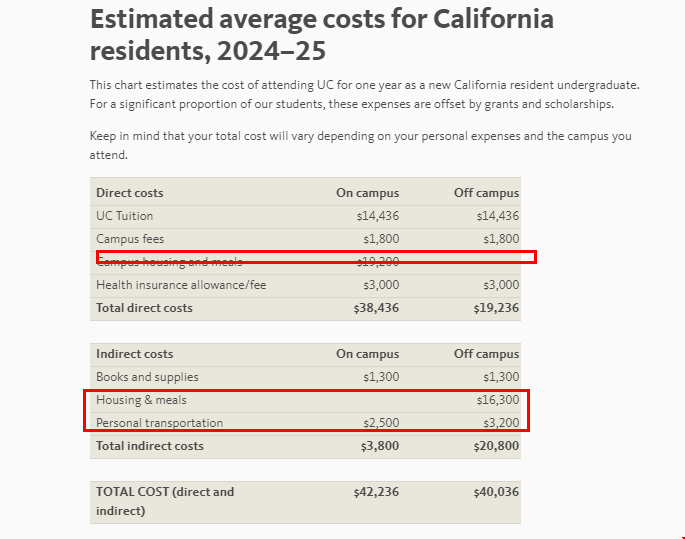Click the $2,500 on-campus transportation value

coord(381,423)
